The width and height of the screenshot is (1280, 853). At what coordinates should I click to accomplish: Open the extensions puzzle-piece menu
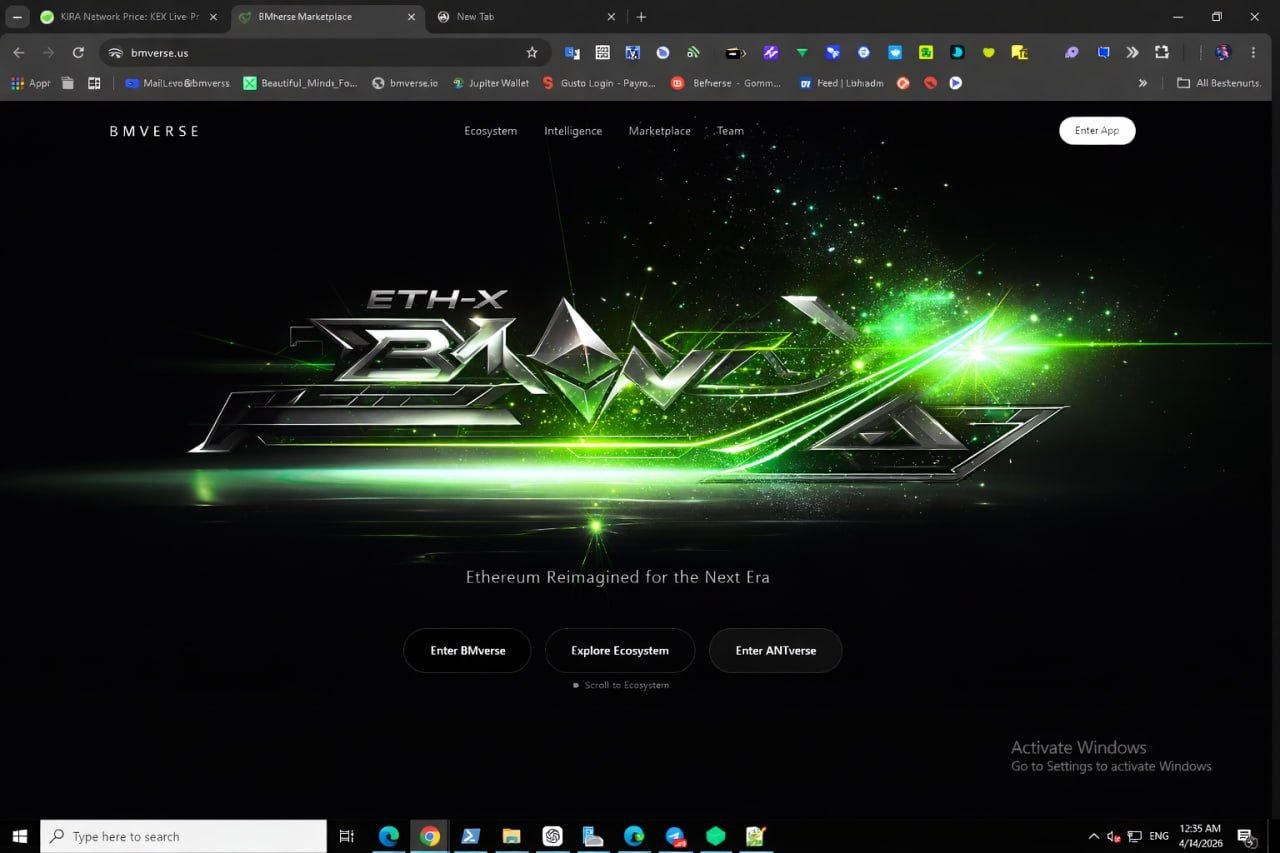(x=1162, y=53)
